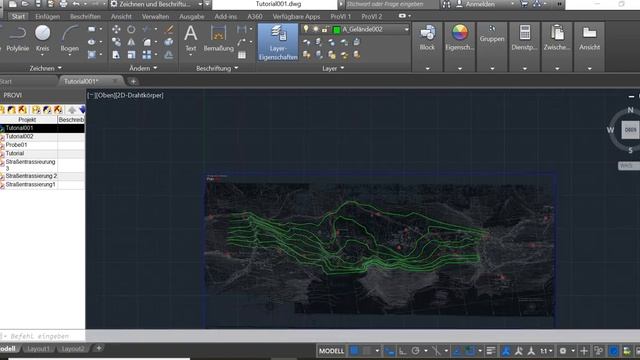Click the Table icon in Beschriftung panel
Image resolution: width=640 pixels, height=360 pixels.
(242, 55)
